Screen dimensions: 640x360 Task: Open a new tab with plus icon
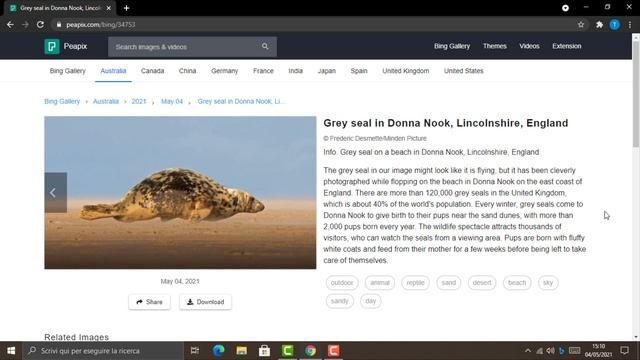(127, 8)
